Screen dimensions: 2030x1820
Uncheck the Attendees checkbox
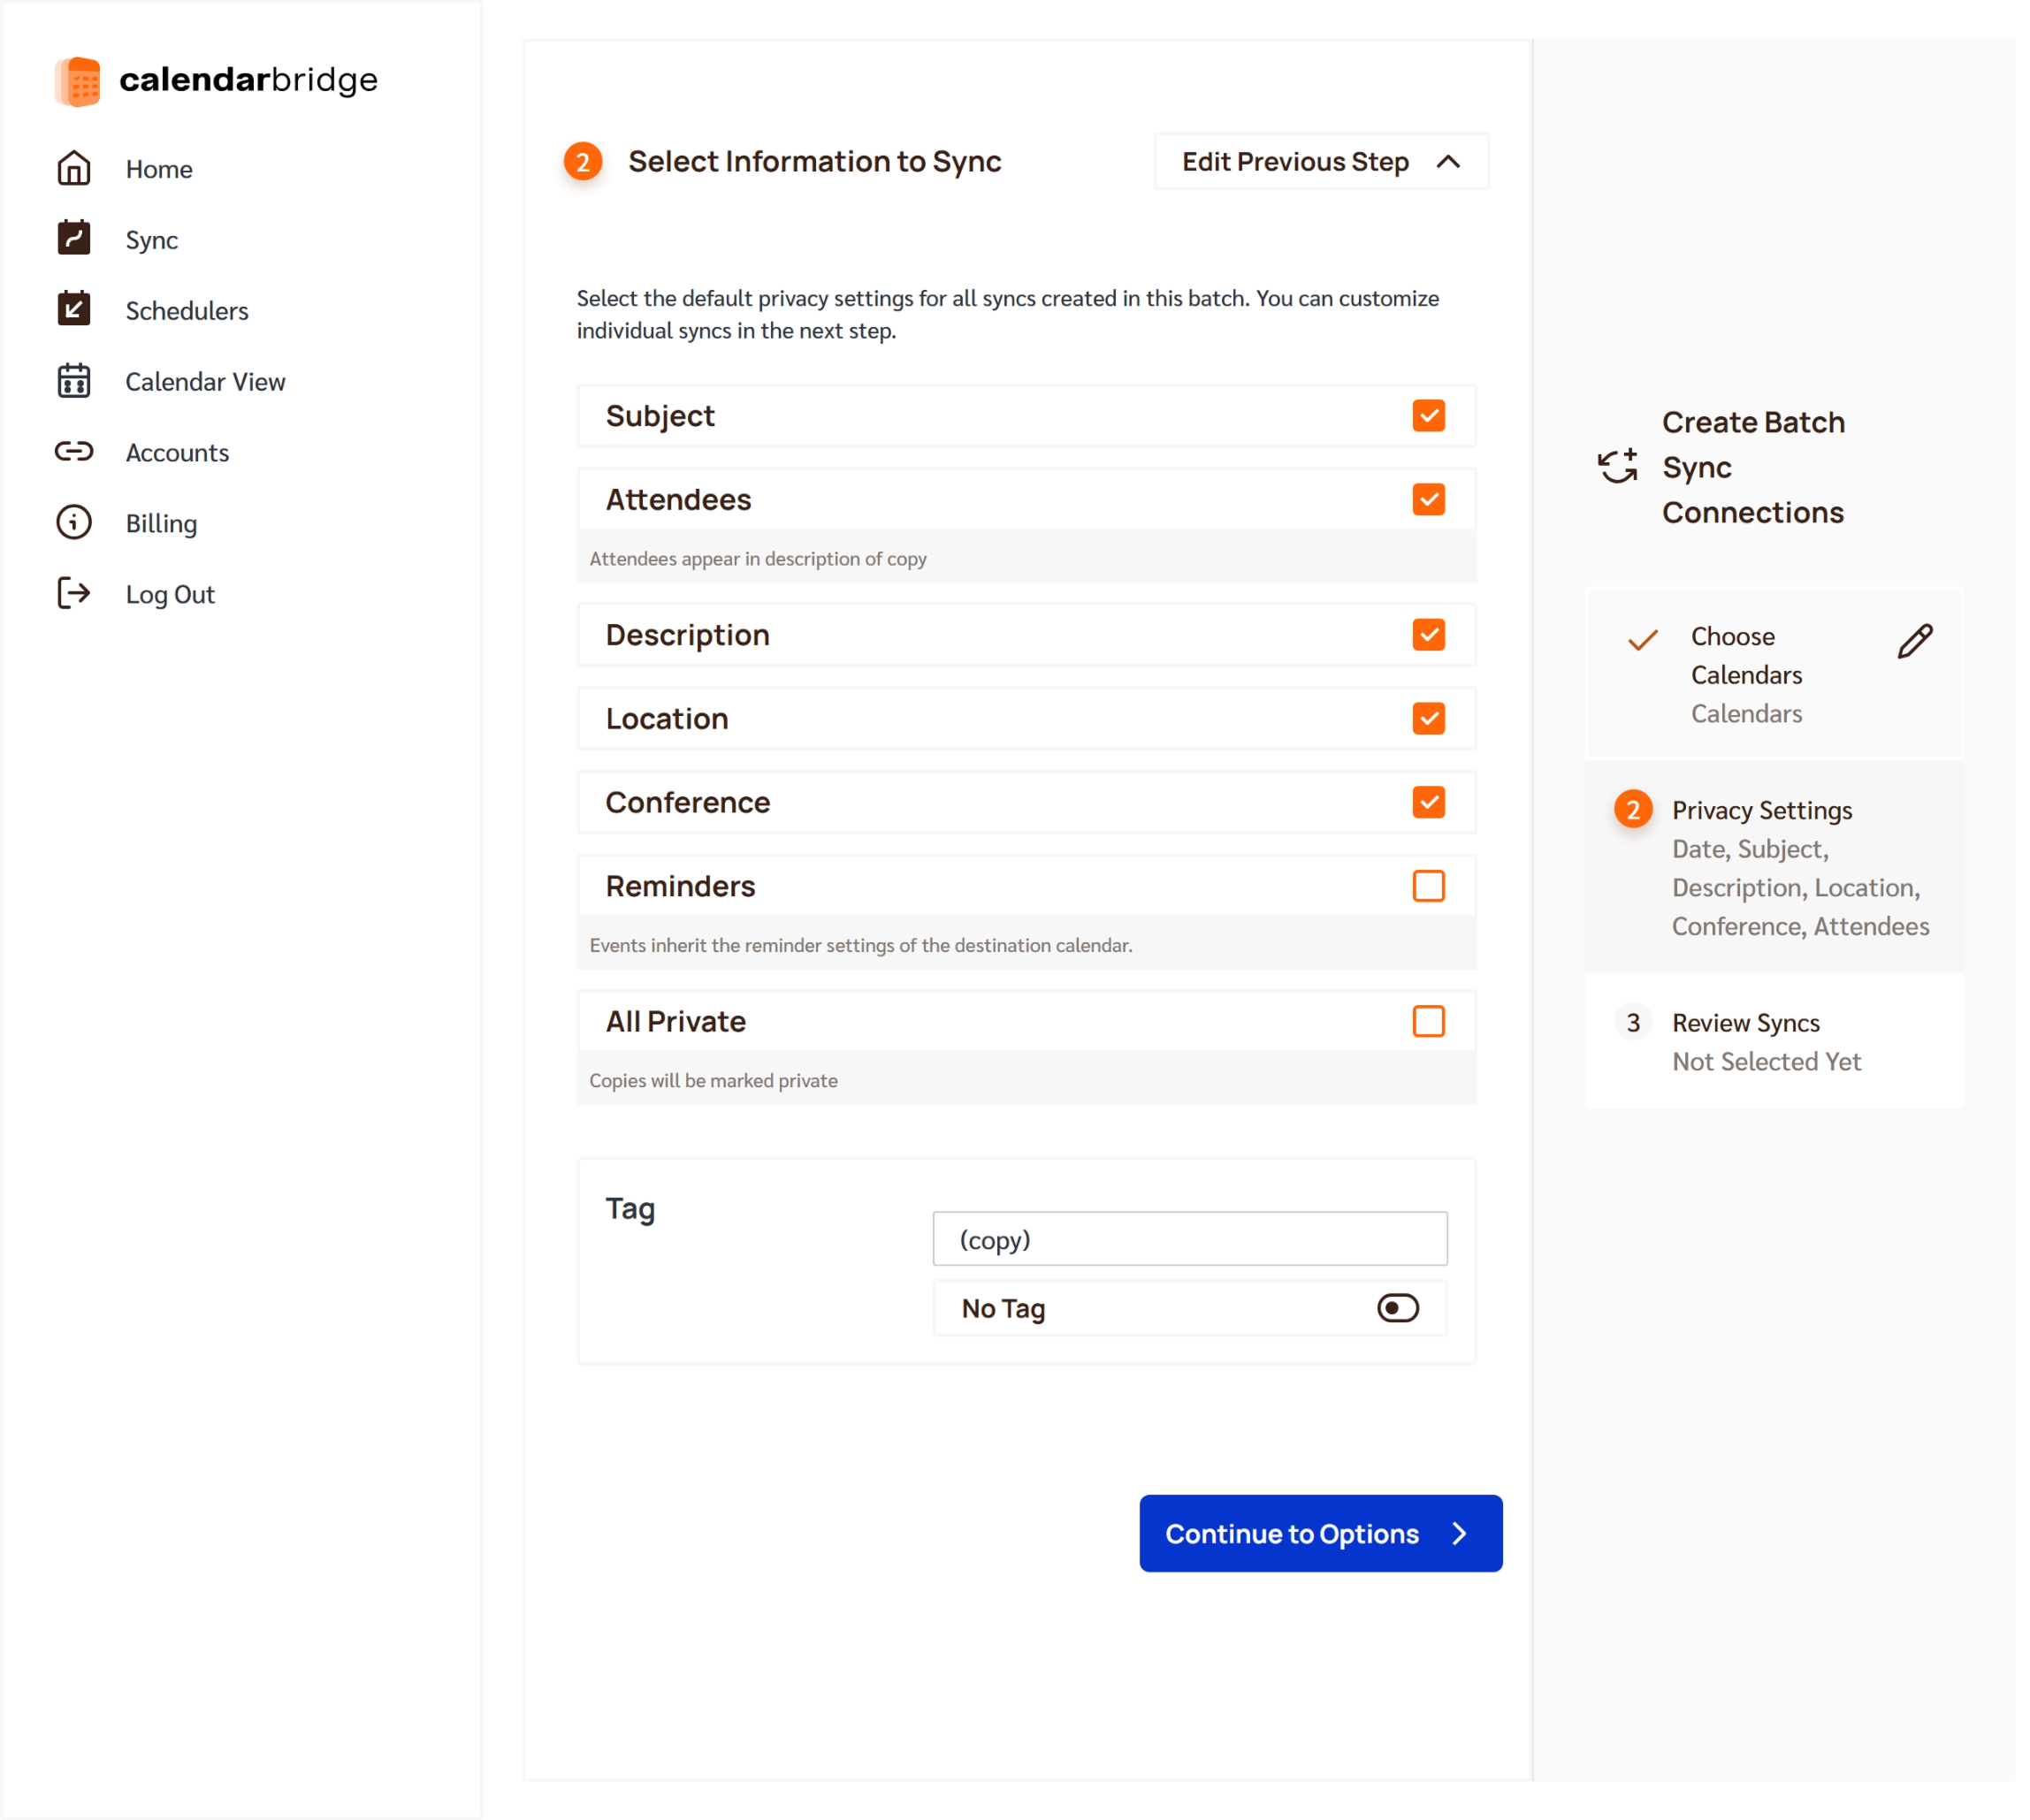click(x=1429, y=500)
